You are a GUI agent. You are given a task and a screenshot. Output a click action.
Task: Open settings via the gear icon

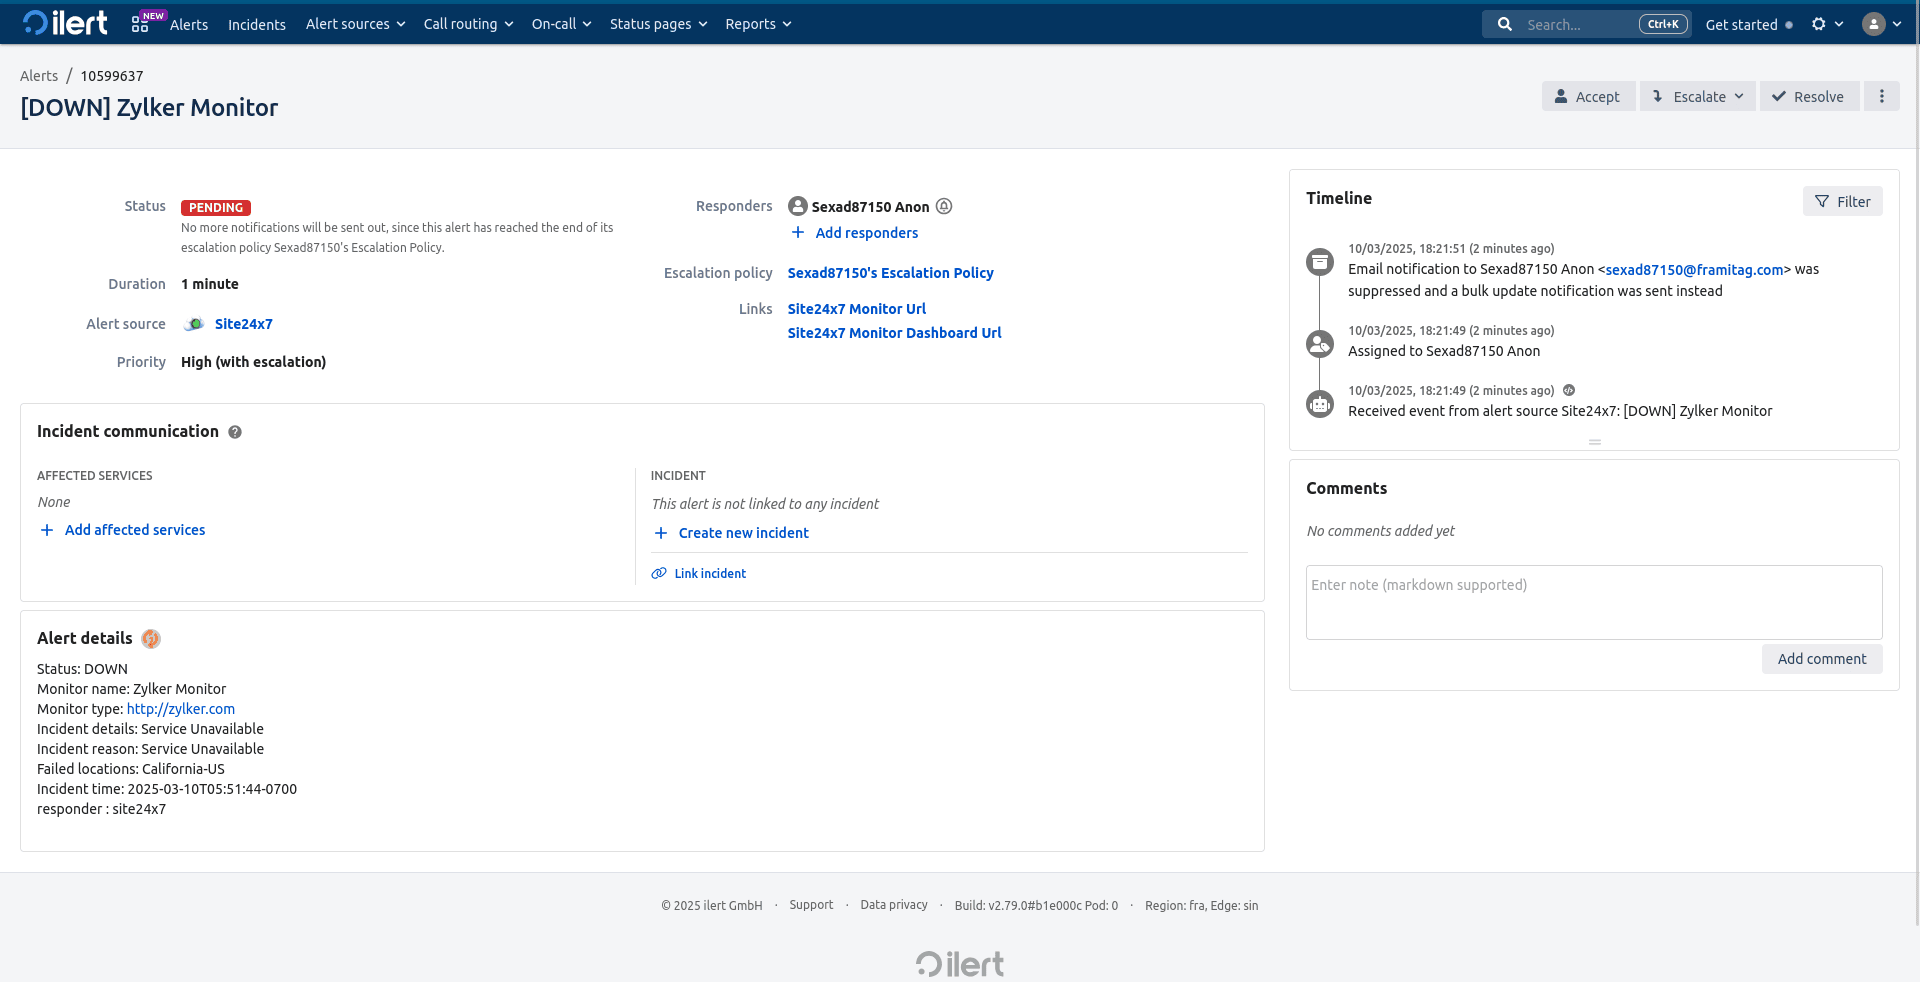(x=1817, y=23)
